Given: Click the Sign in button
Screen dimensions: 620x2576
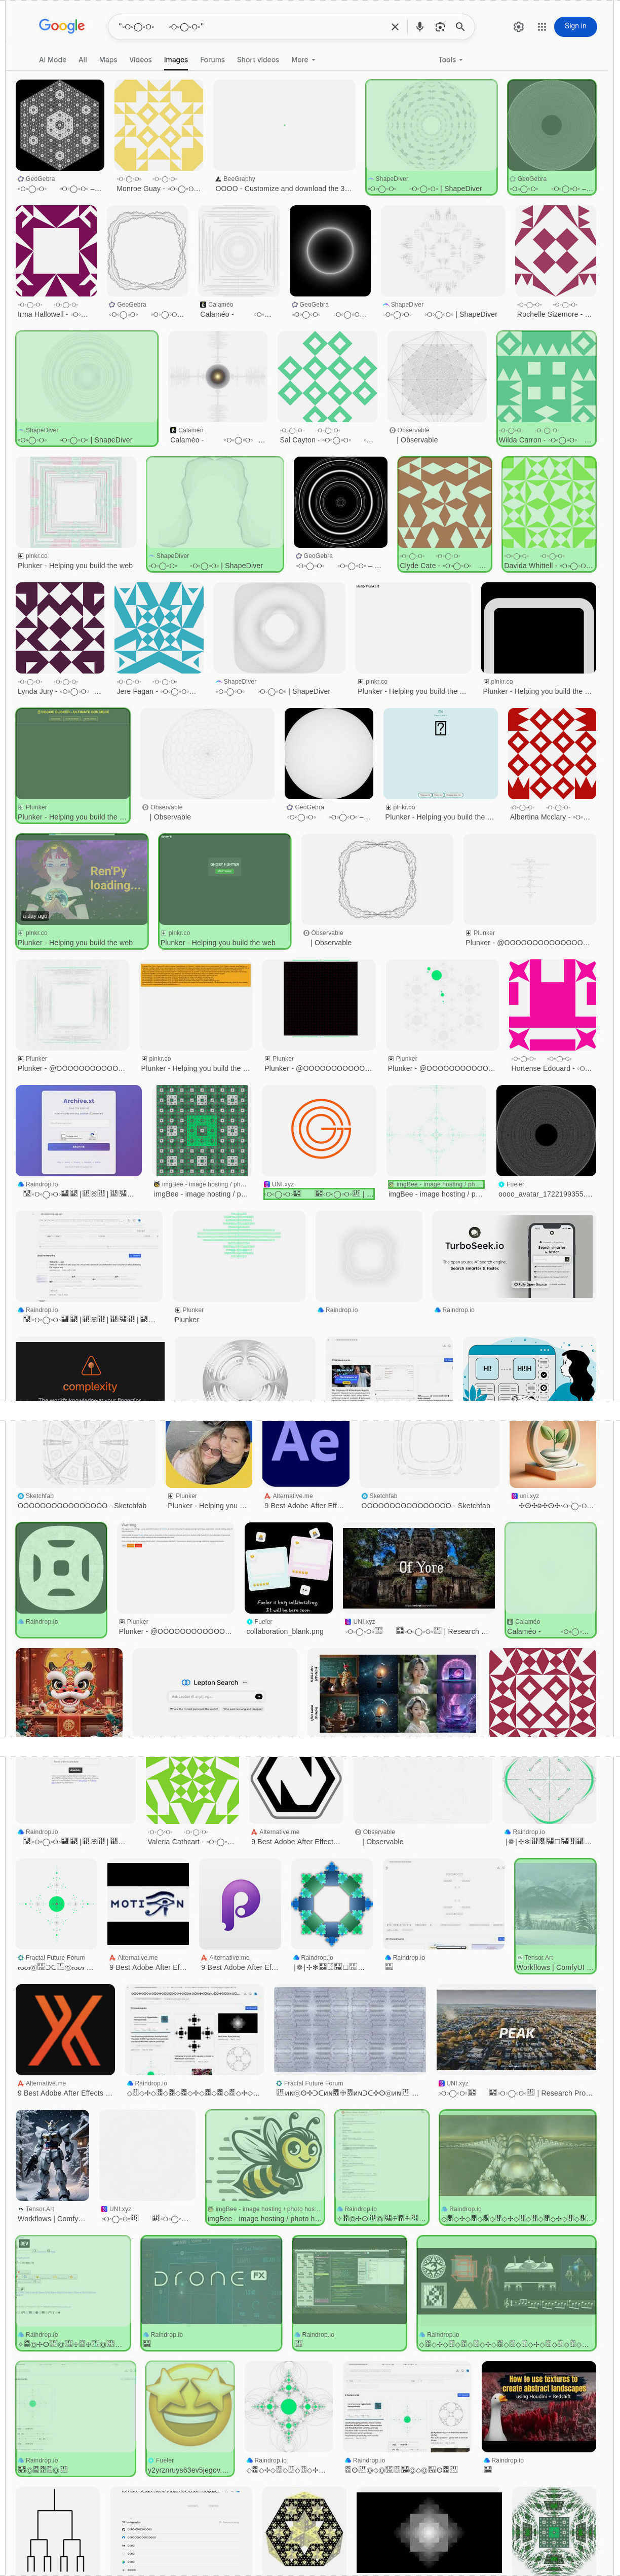Looking at the screenshot, I should 575,26.
